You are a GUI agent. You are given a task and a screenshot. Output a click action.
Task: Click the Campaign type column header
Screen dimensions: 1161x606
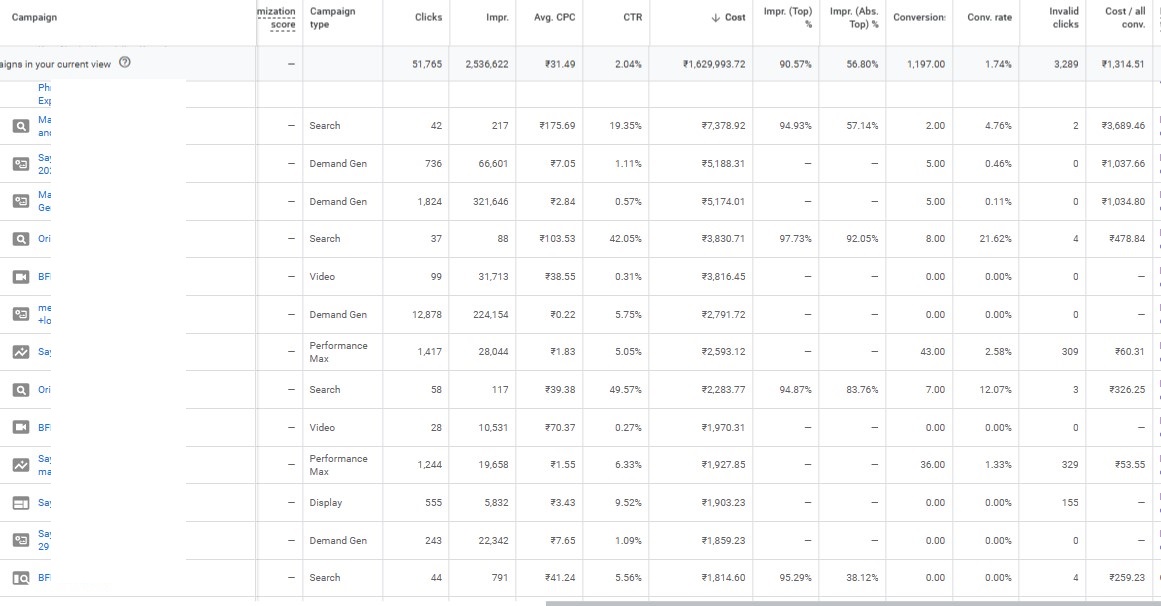332,18
